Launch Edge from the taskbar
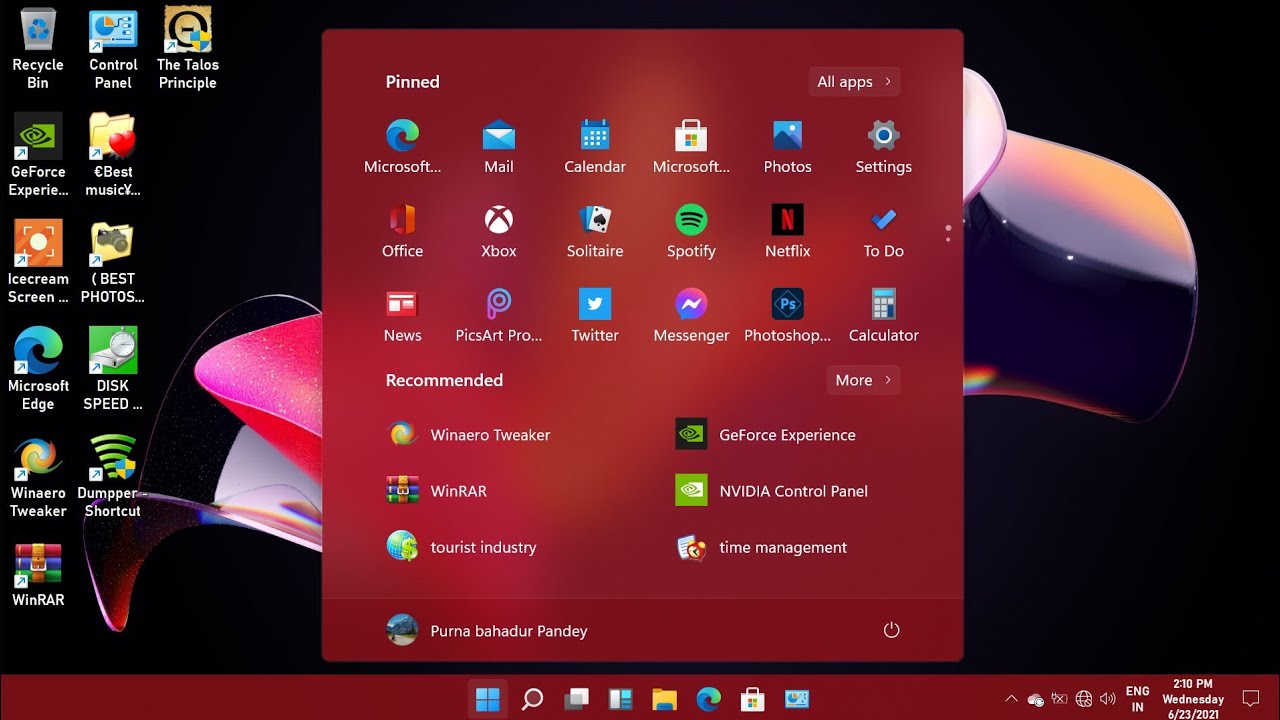The image size is (1280, 720). click(708, 699)
